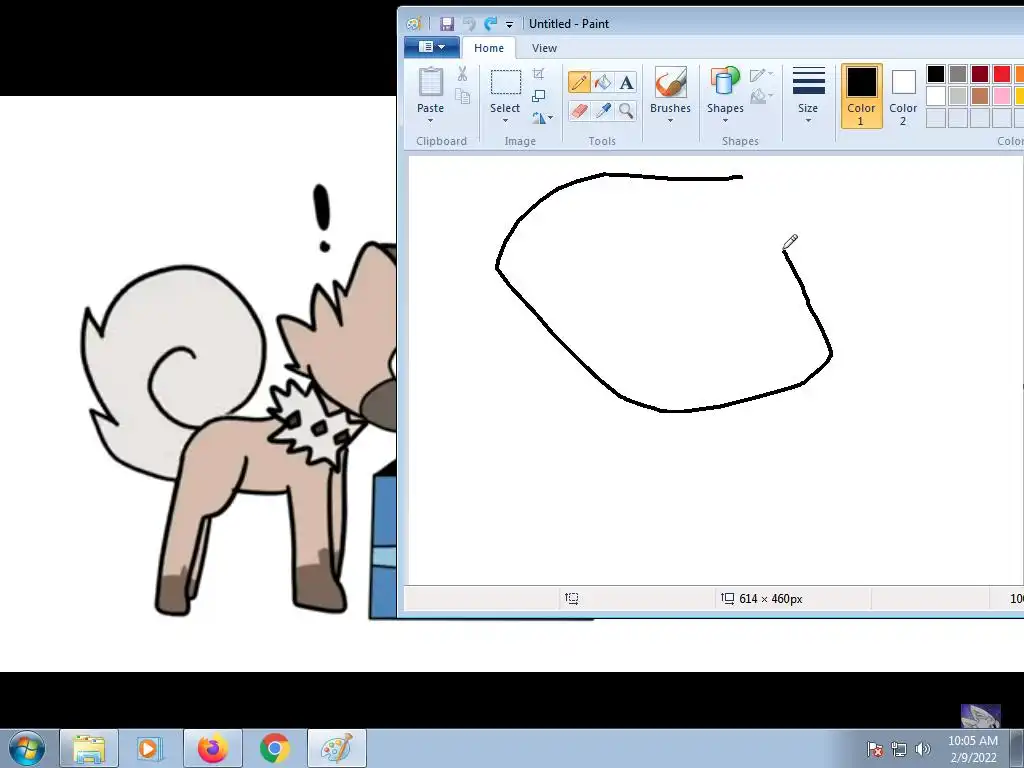
Task: Click the Untitled - Paint title text
Action: tap(569, 24)
